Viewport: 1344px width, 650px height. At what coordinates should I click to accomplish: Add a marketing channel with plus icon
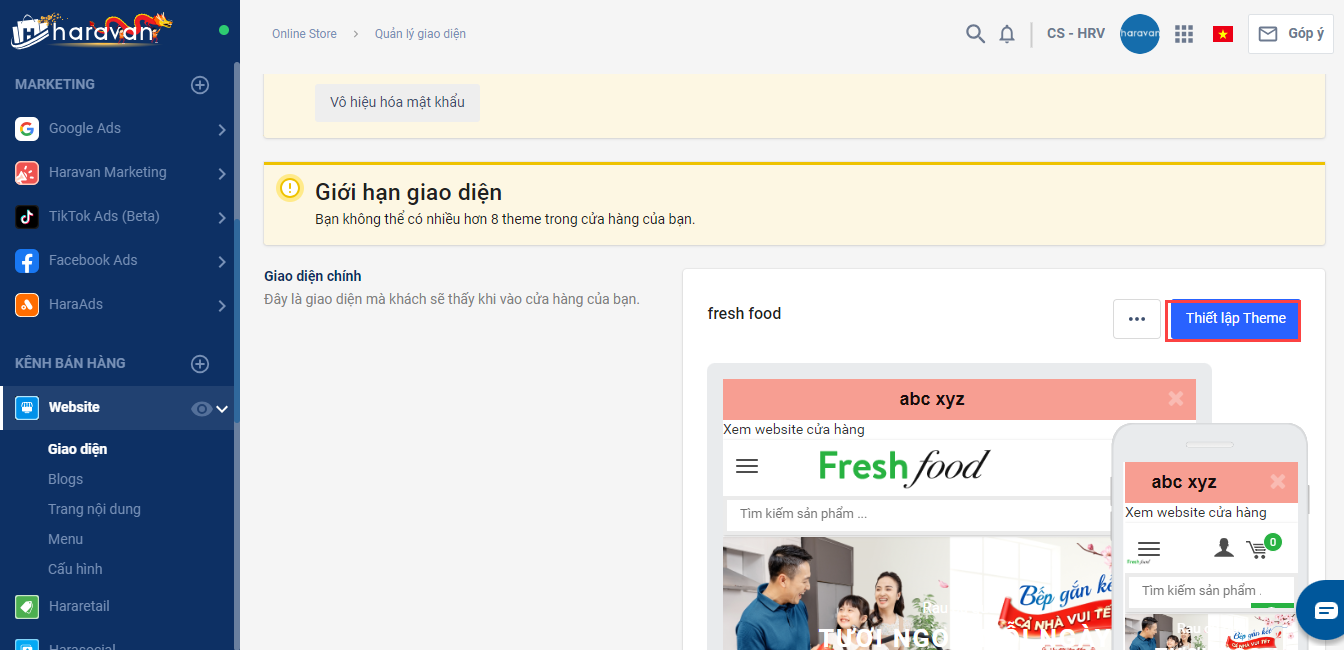tap(200, 85)
